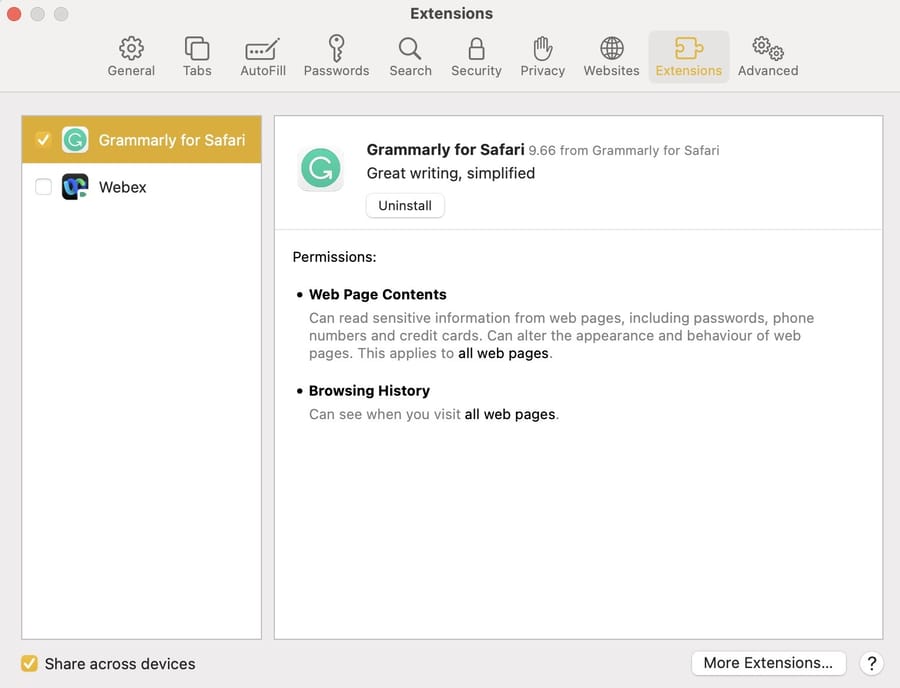Image resolution: width=900 pixels, height=688 pixels.
Task: Click the Grammarly logo in details panel
Action: [x=321, y=168]
